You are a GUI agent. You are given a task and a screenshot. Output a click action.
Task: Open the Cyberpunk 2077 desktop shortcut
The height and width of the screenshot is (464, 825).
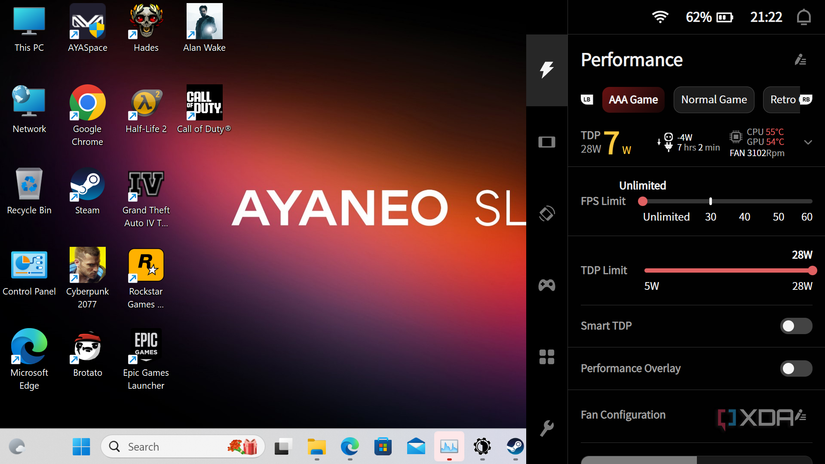point(87,278)
